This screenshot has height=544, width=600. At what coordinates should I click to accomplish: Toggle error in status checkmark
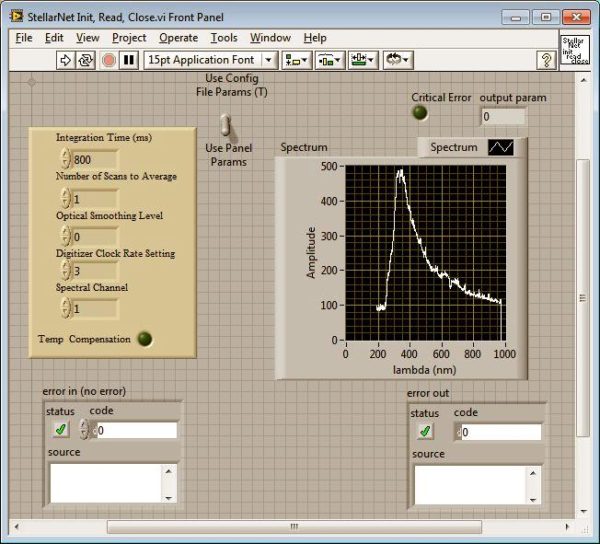[x=60, y=430]
